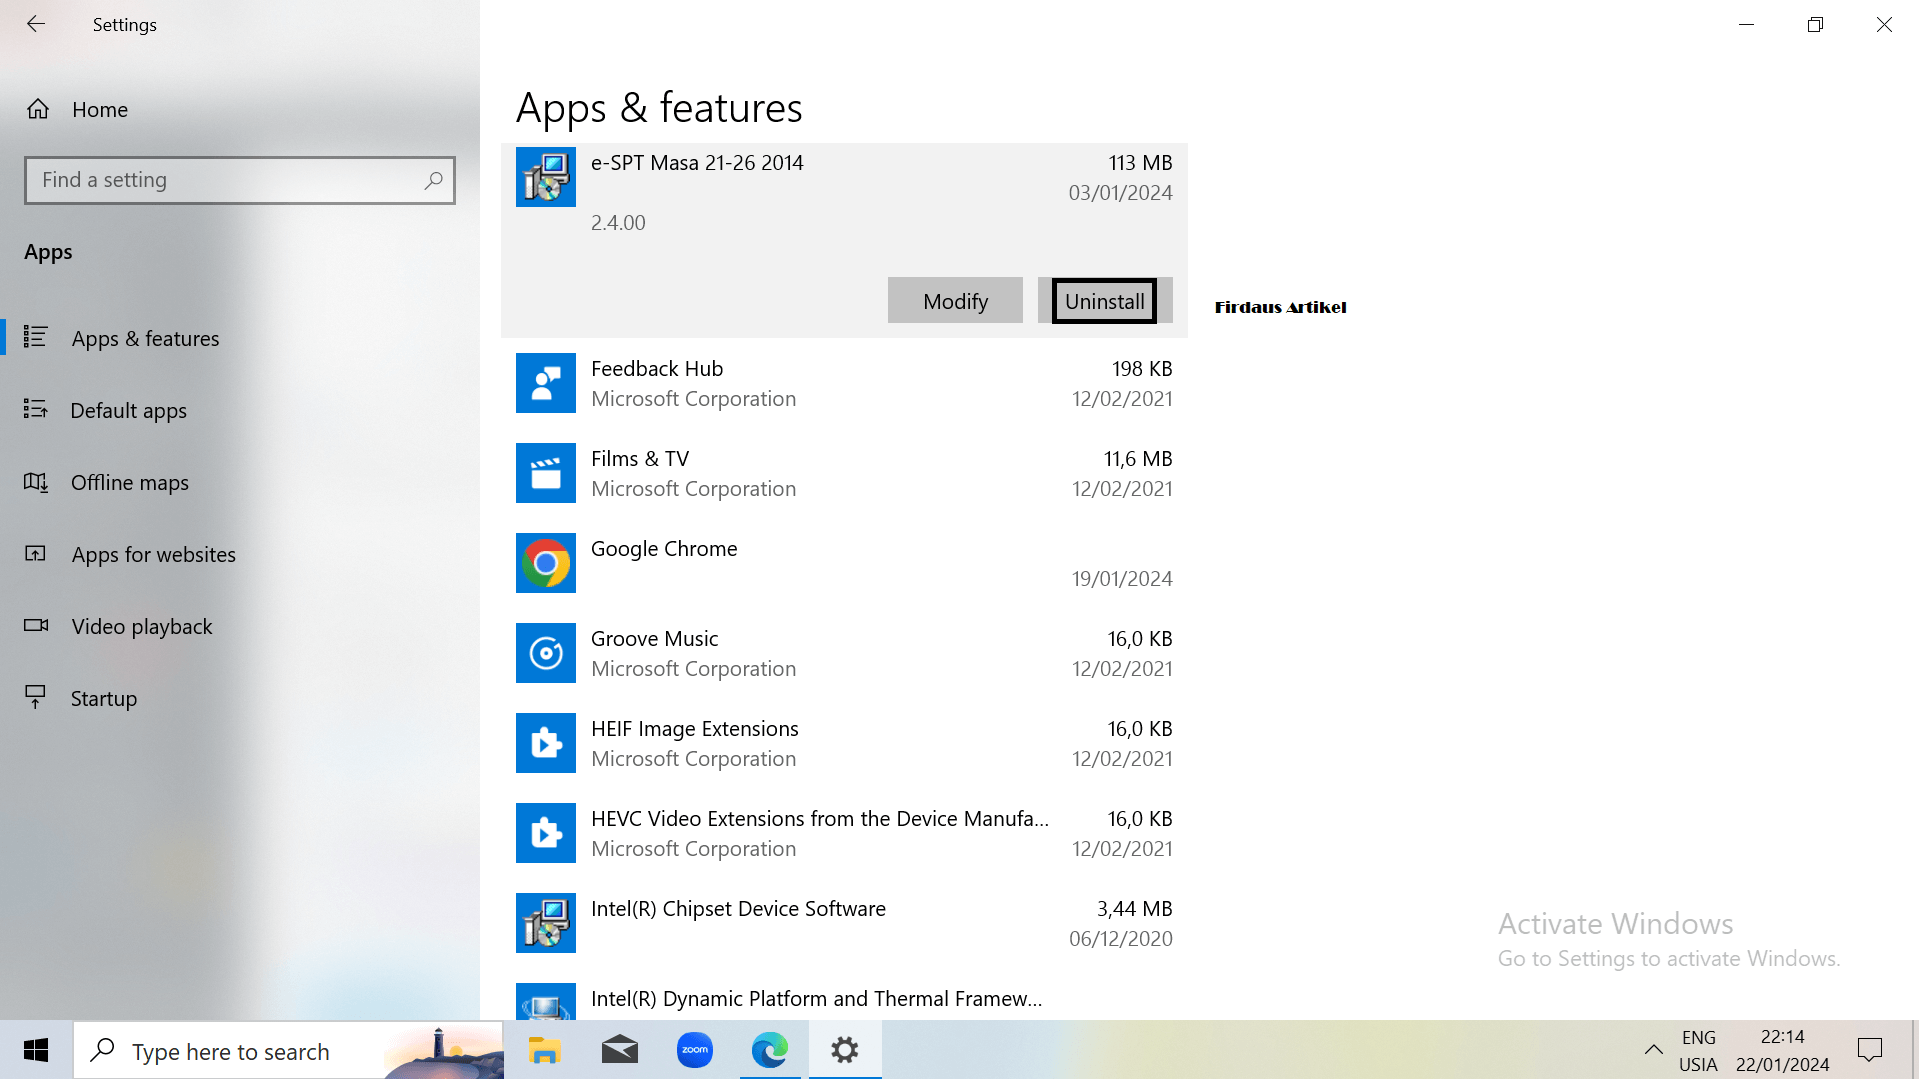
Task: Click the 198 KB size value
Action: click(1142, 369)
